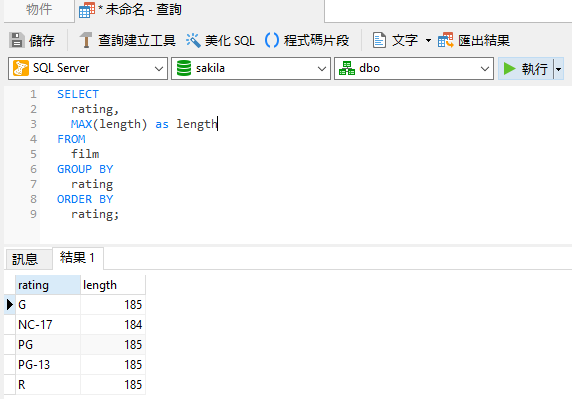Click the Beautify SQL wand icon
This screenshot has height=399, width=572.
coord(193,40)
